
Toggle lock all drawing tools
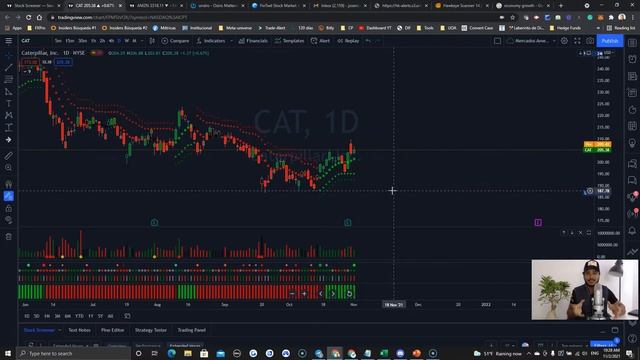9,208
